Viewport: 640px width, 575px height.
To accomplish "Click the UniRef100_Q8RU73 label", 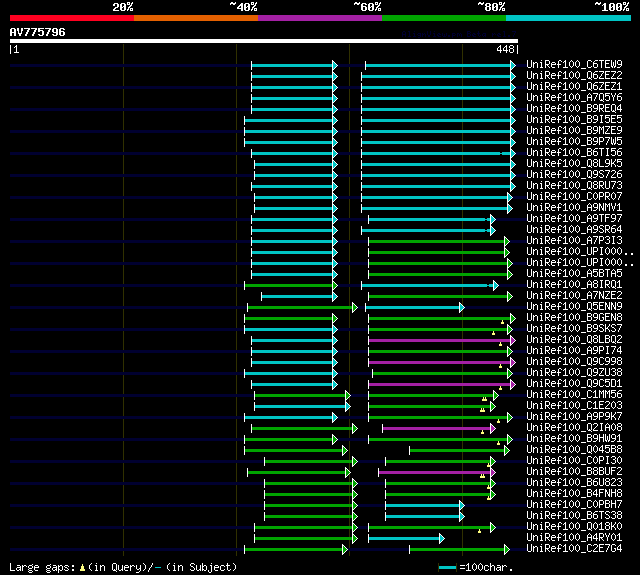I will click(x=574, y=186).
